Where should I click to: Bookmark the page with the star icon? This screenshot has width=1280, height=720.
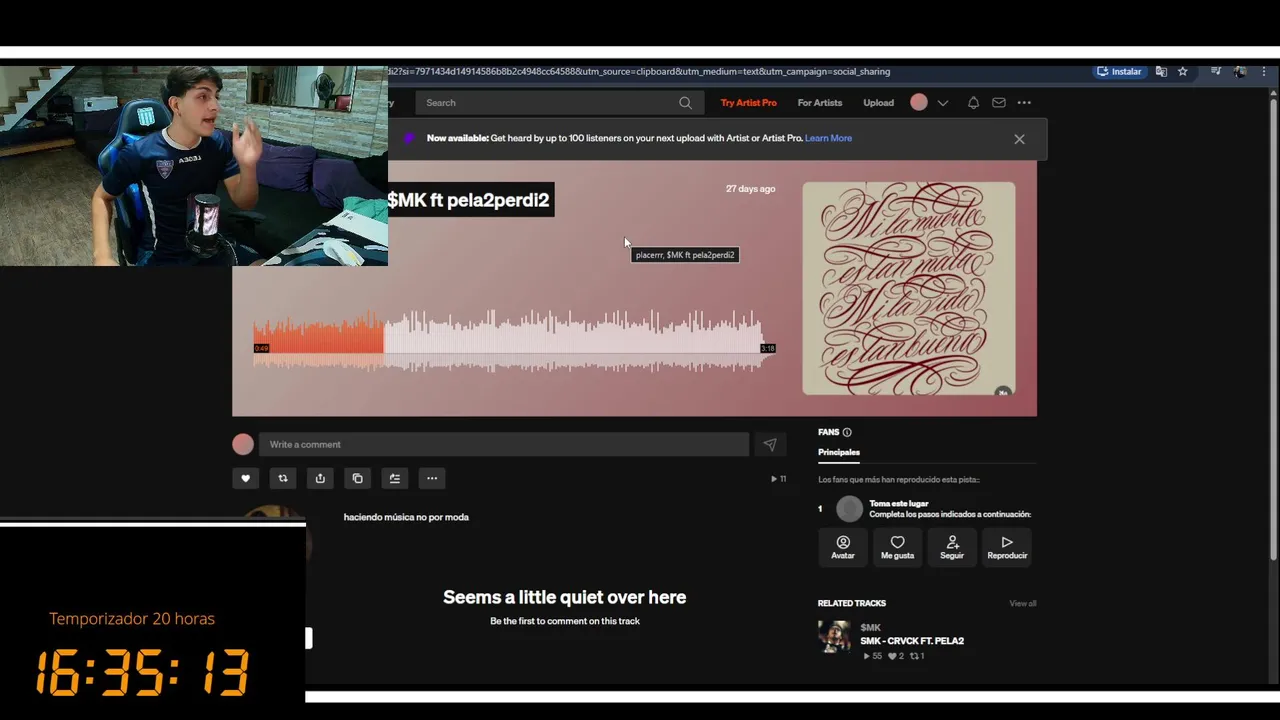[x=1182, y=71]
